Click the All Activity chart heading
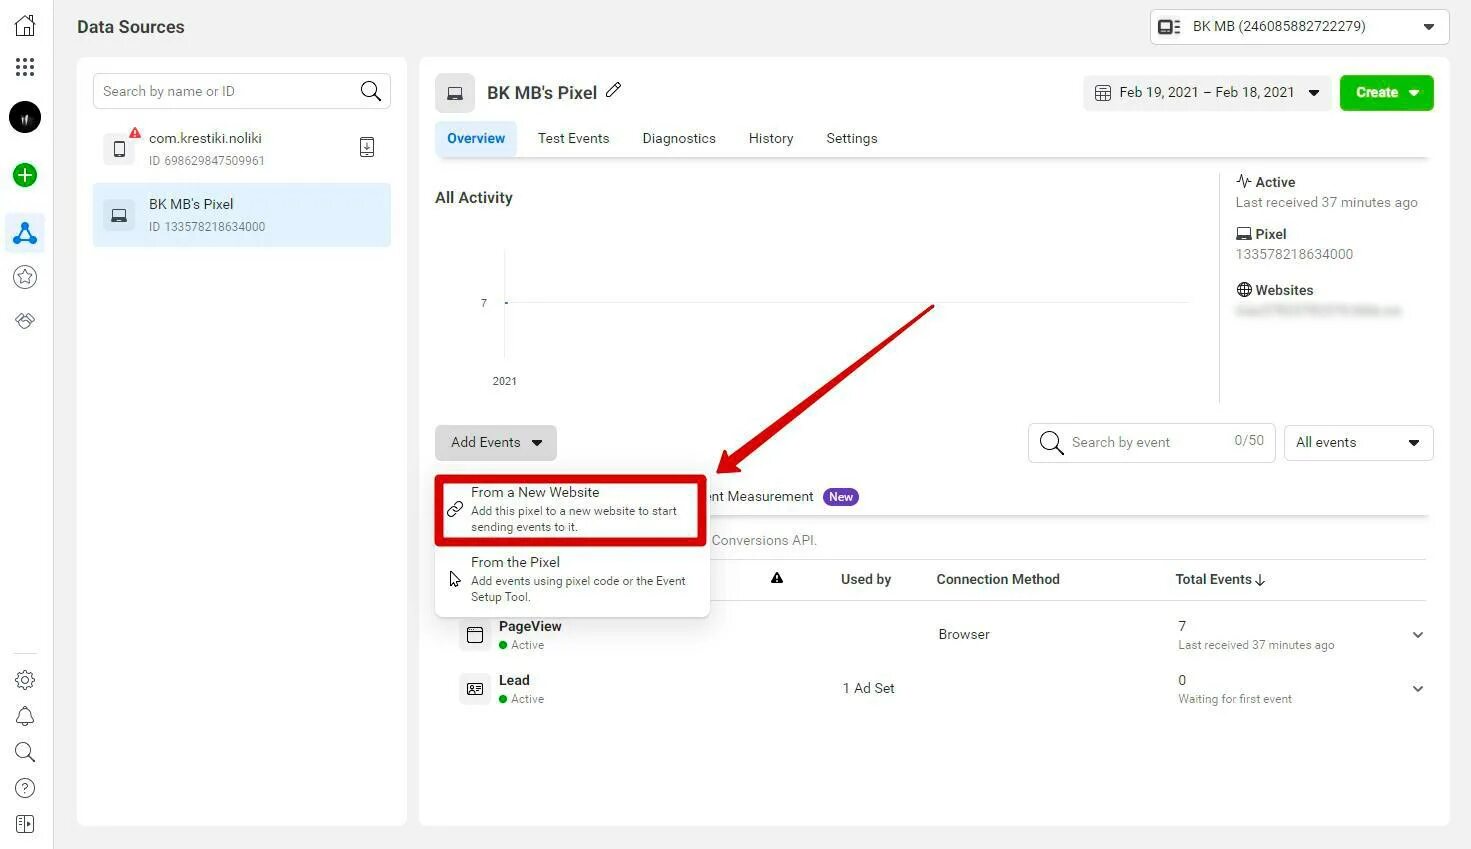 click(474, 198)
